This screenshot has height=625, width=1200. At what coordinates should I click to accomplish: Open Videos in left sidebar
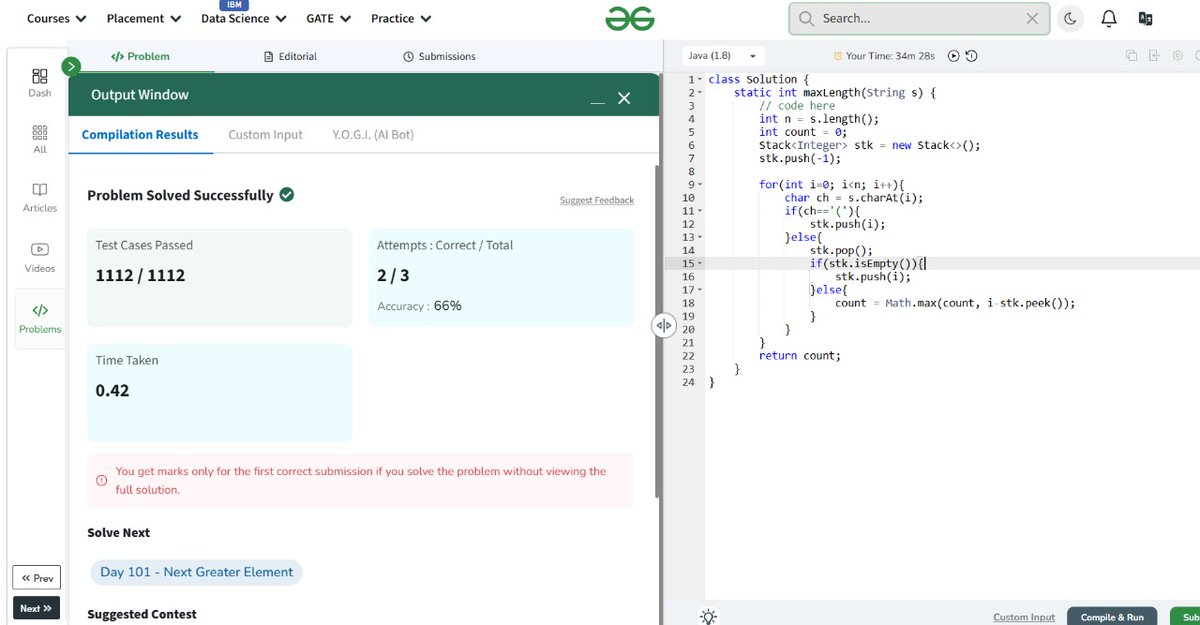pos(40,258)
